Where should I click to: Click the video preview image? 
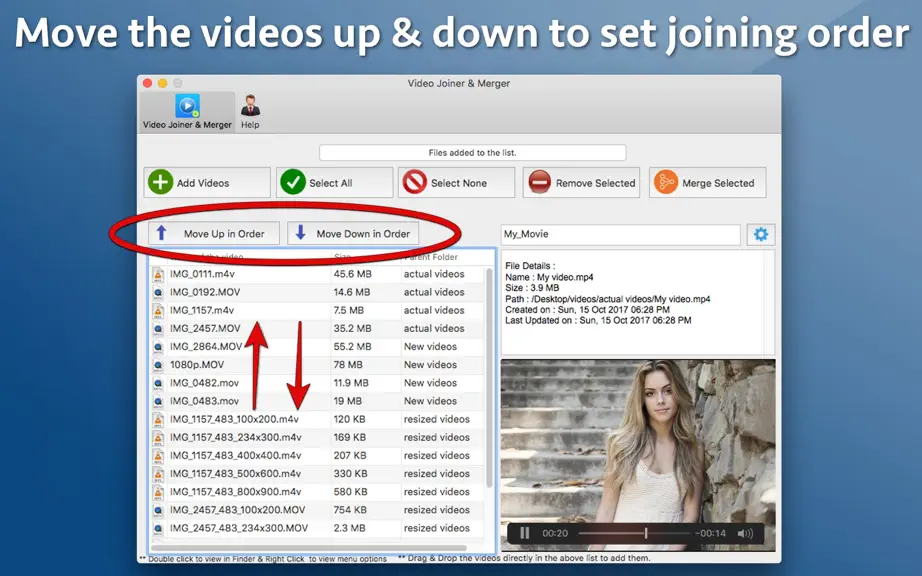(x=638, y=456)
